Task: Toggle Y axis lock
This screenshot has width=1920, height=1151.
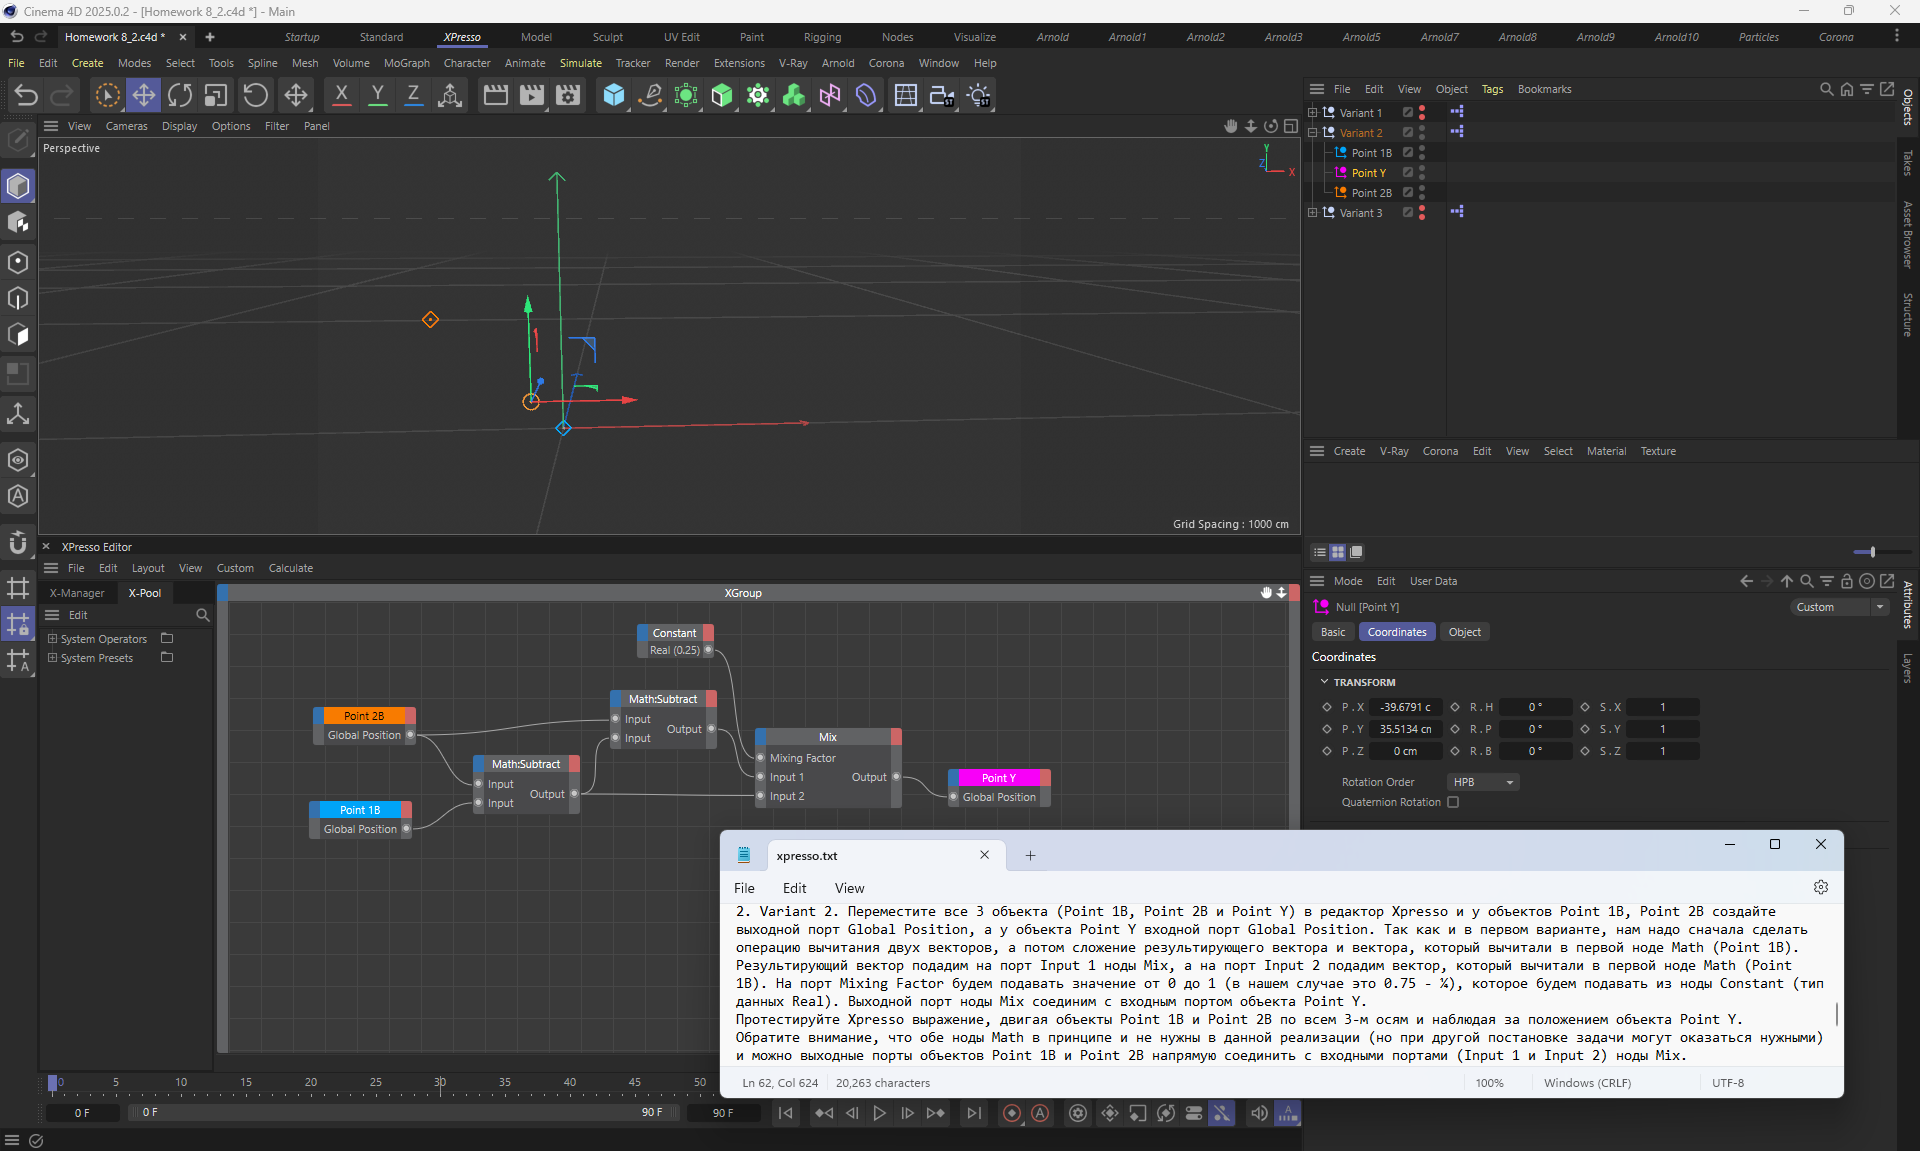Action: [377, 95]
